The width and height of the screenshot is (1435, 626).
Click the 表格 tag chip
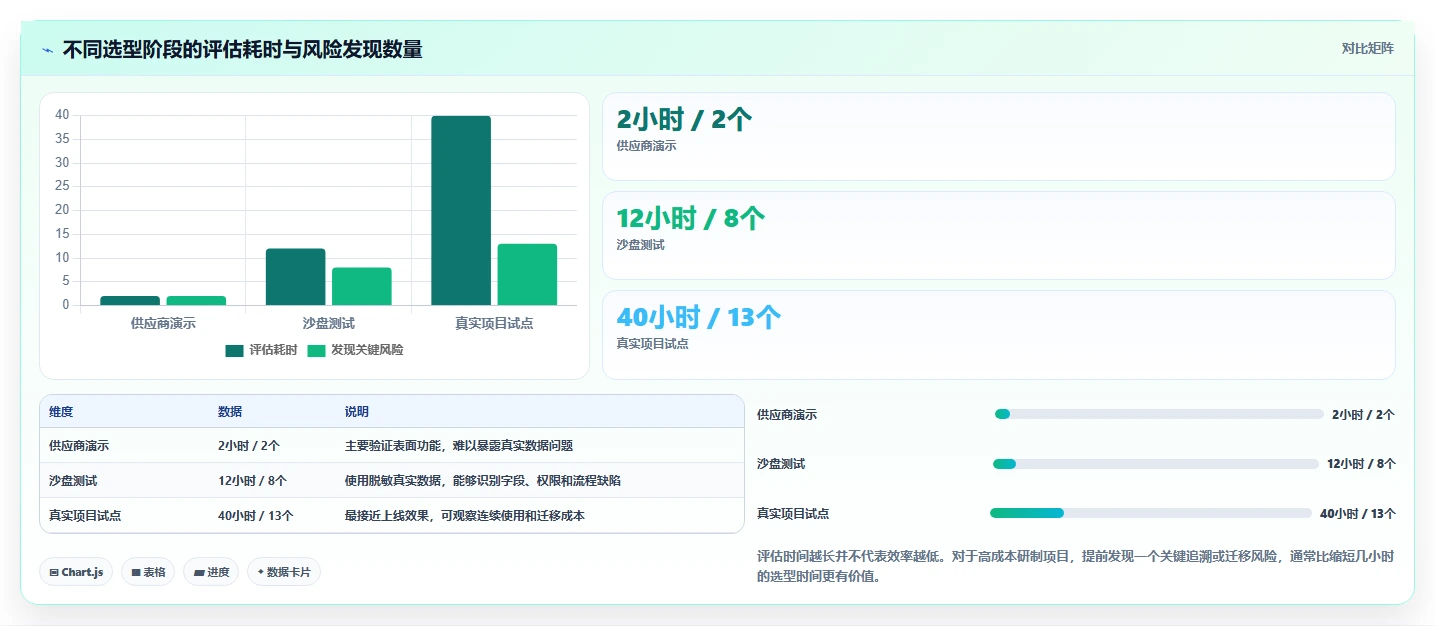[x=148, y=572]
